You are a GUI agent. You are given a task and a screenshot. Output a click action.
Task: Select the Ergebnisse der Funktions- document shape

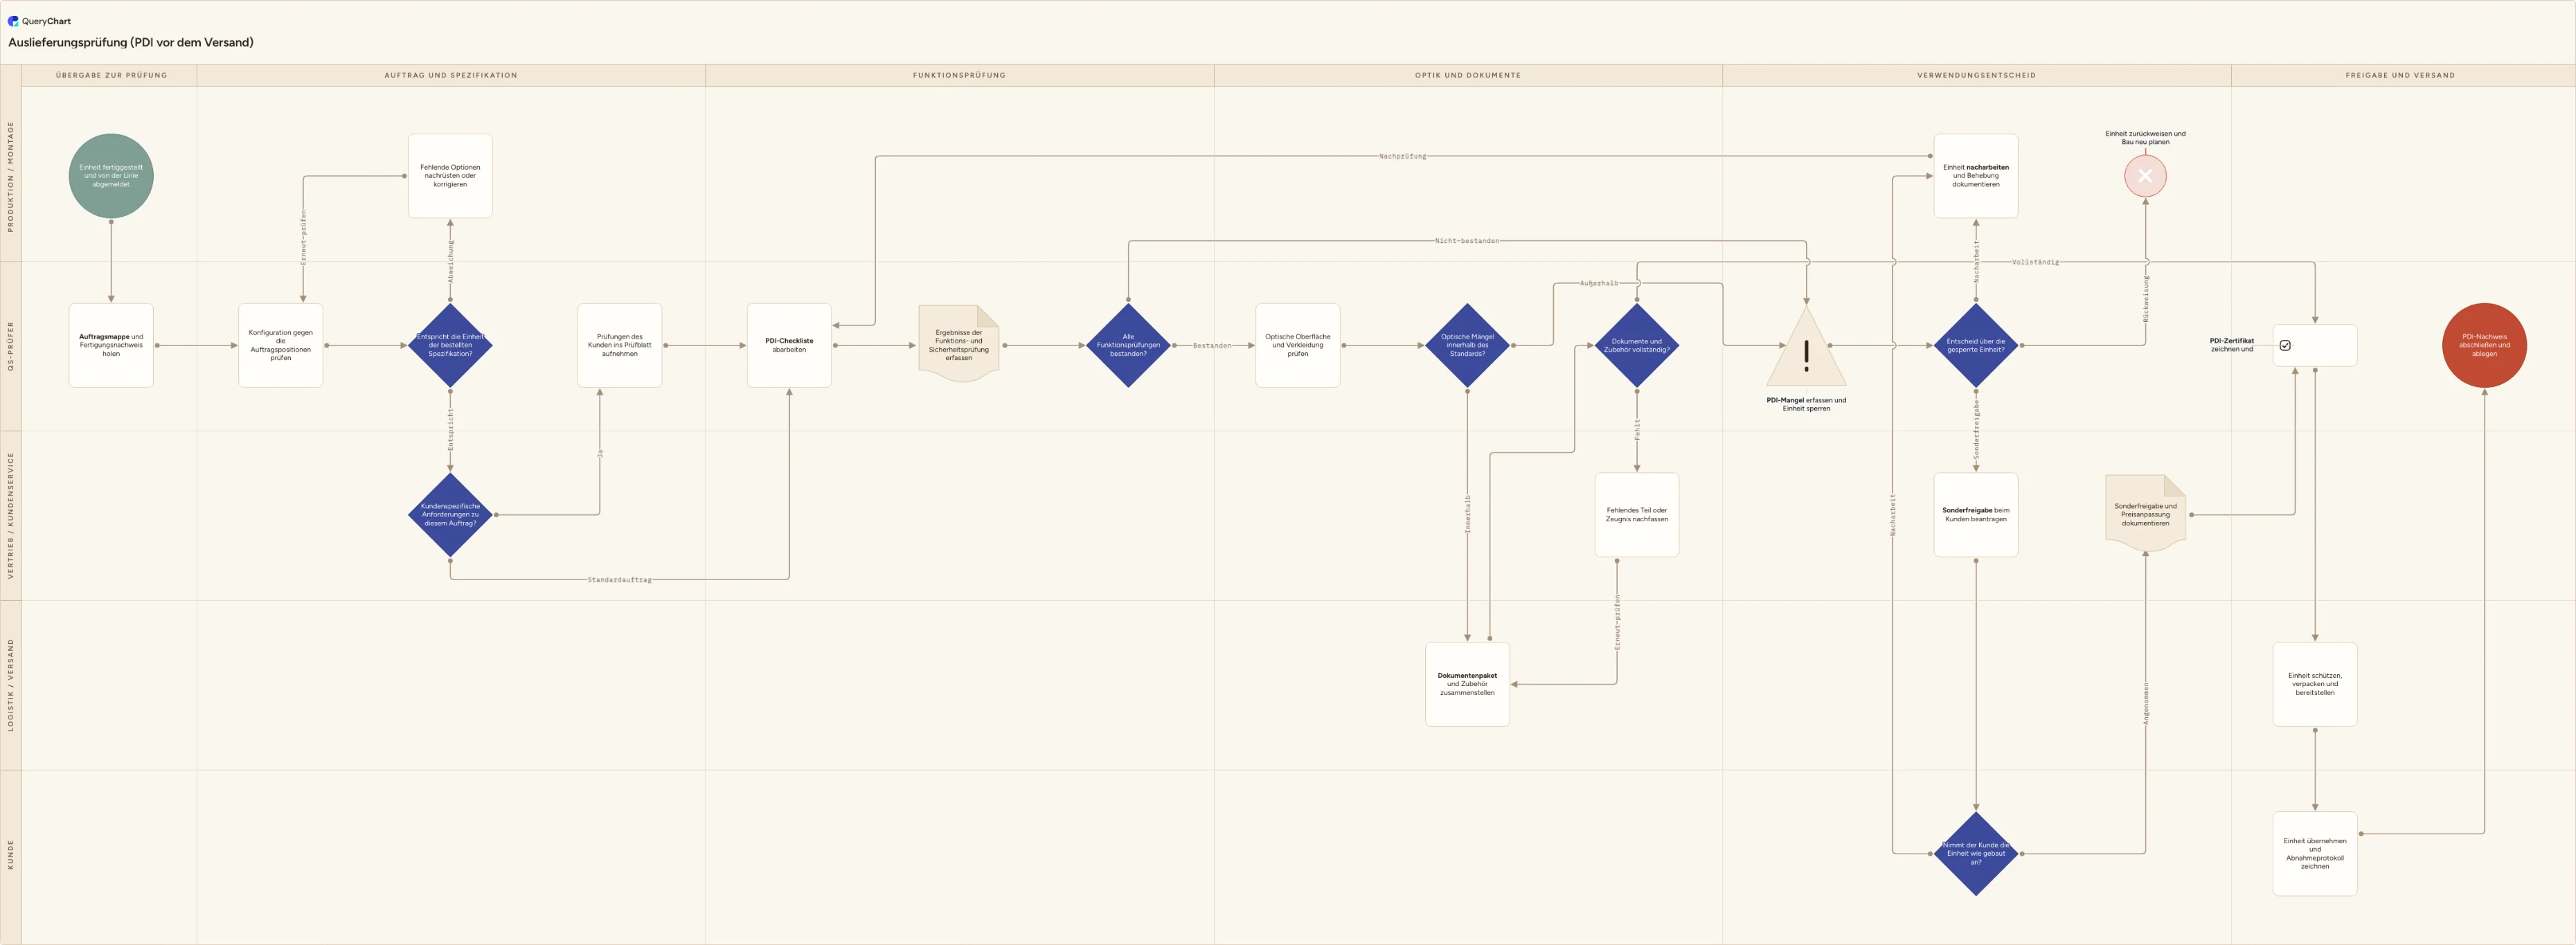(958, 344)
